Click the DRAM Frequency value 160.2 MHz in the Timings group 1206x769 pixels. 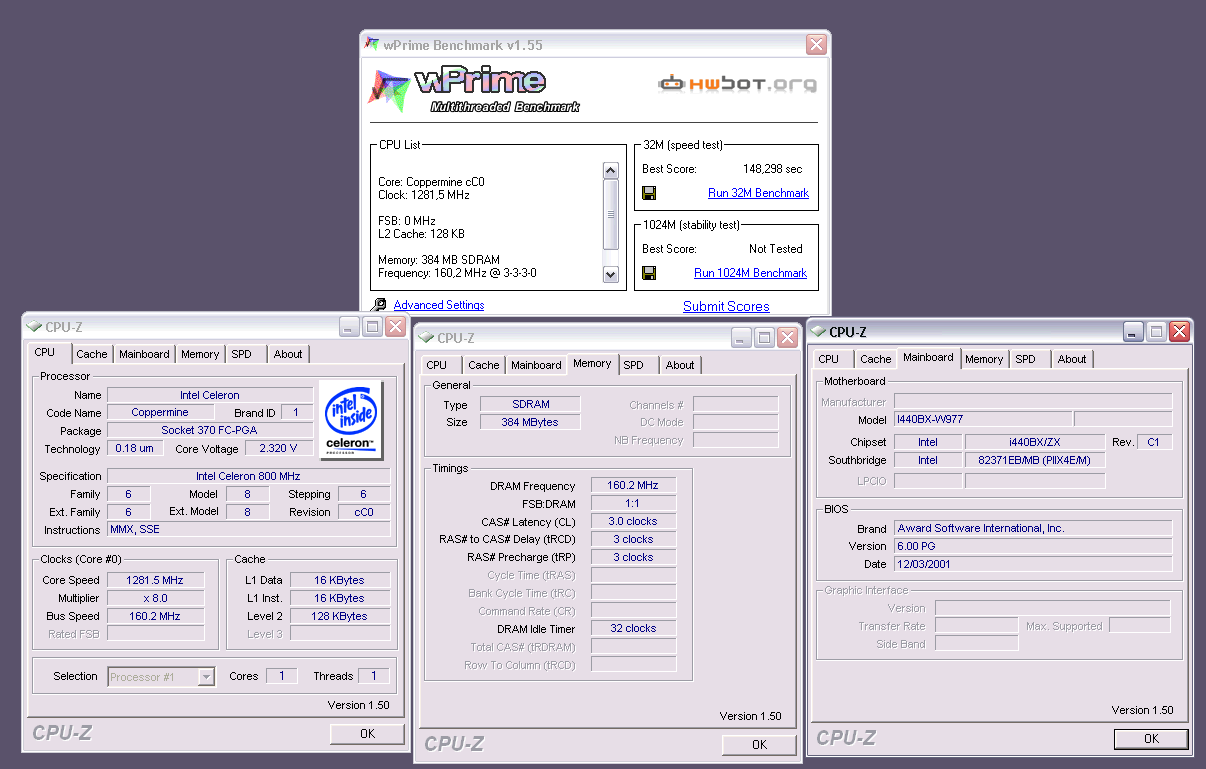pyautogui.click(x=633, y=485)
